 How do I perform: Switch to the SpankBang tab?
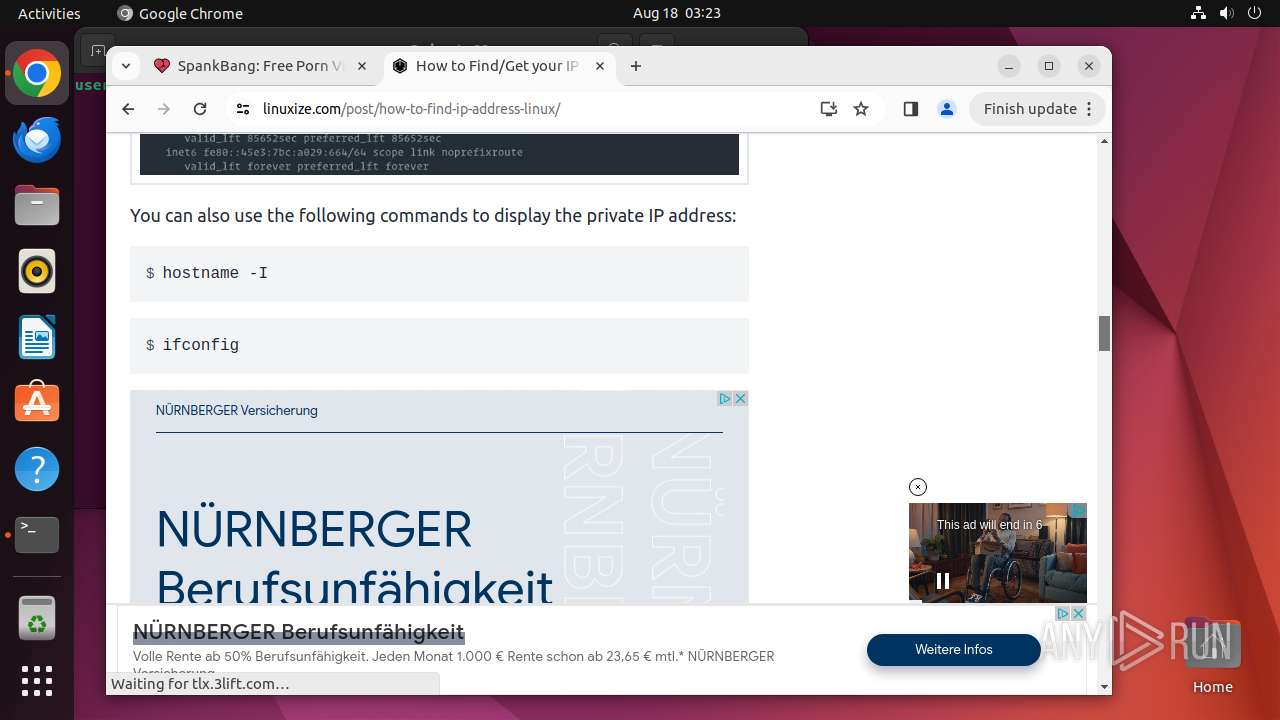click(260, 66)
